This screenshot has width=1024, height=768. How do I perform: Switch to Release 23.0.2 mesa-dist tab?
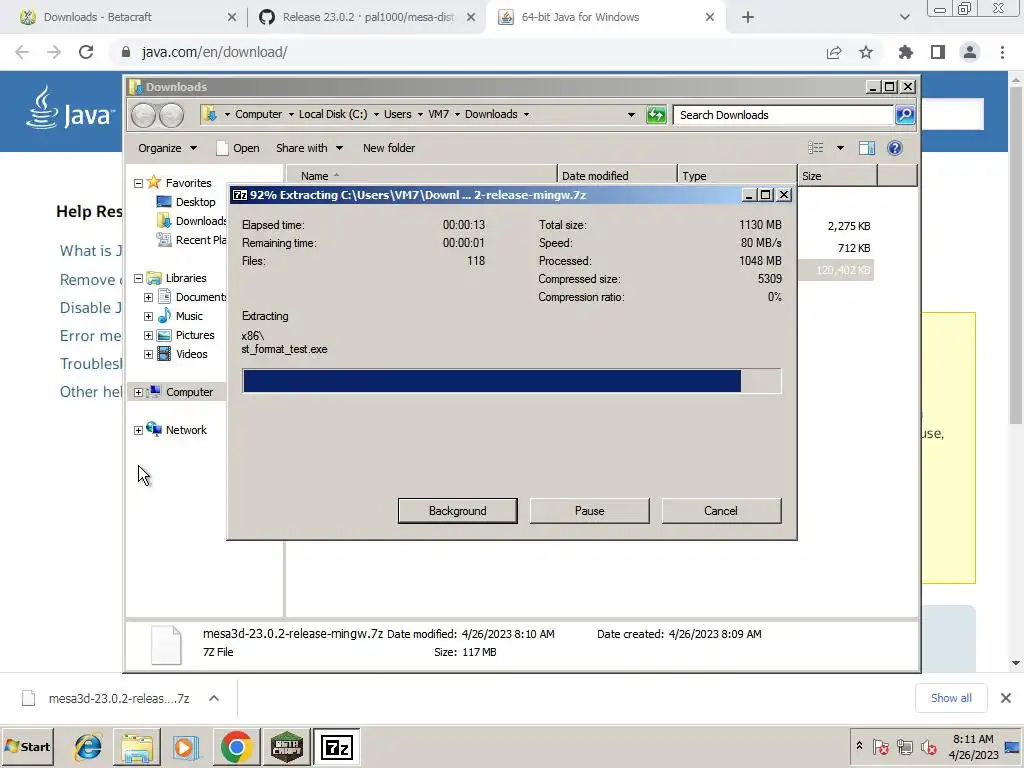pyautogui.click(x=366, y=17)
